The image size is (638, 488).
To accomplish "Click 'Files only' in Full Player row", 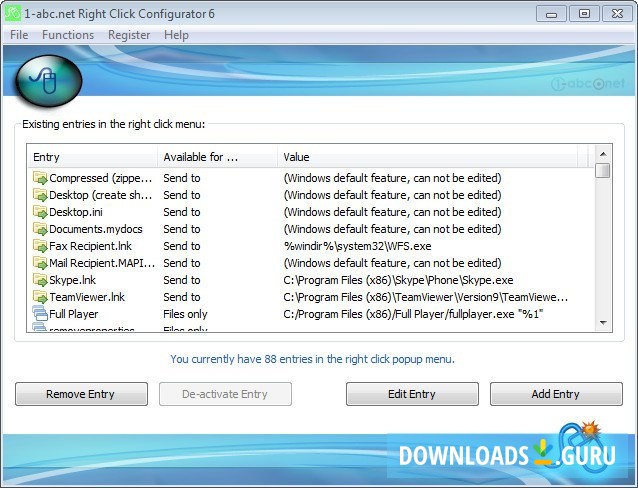I will pos(185,314).
